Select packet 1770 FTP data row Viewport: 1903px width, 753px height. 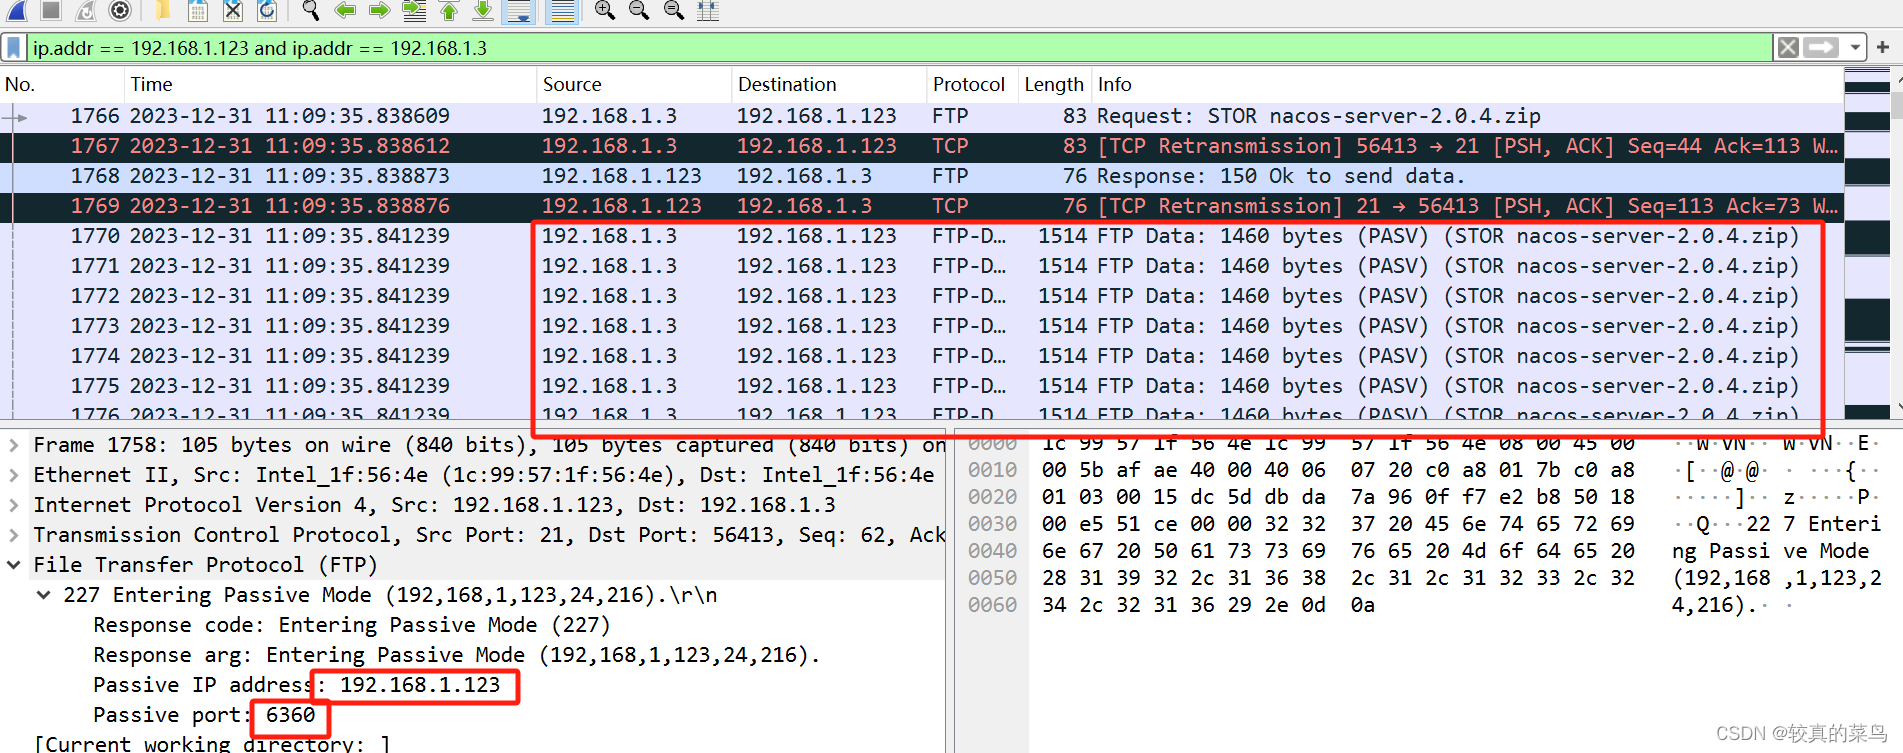921,236
